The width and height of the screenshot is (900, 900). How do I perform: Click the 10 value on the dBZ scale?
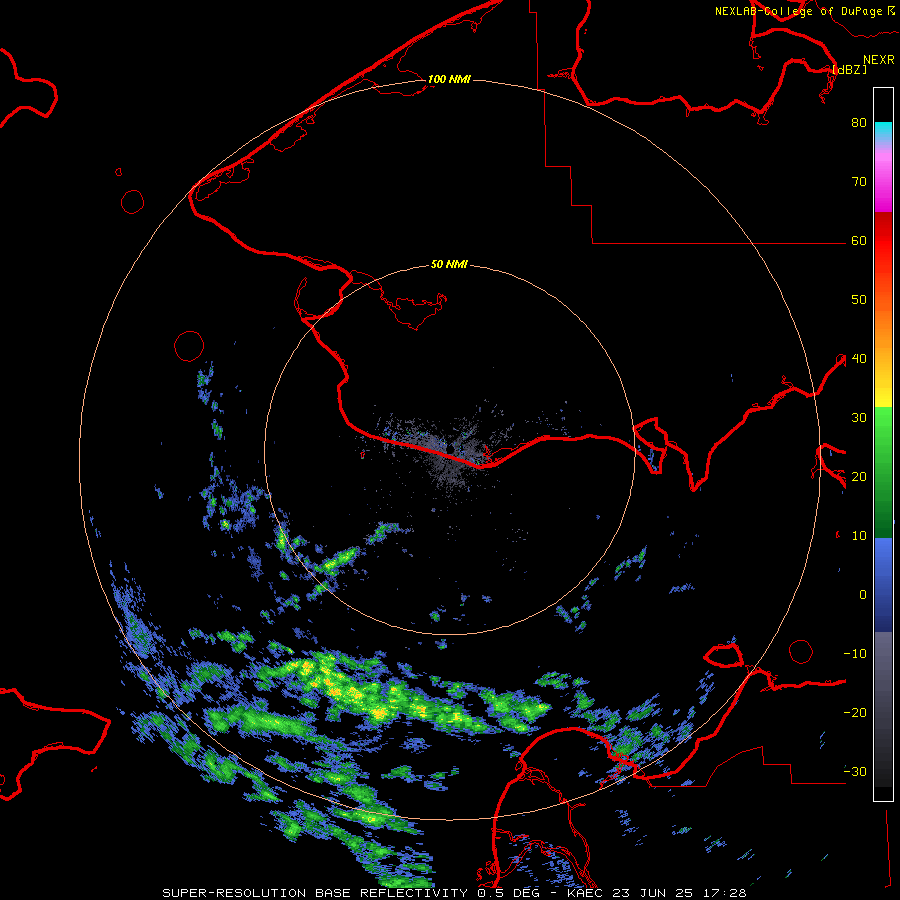pos(859,536)
